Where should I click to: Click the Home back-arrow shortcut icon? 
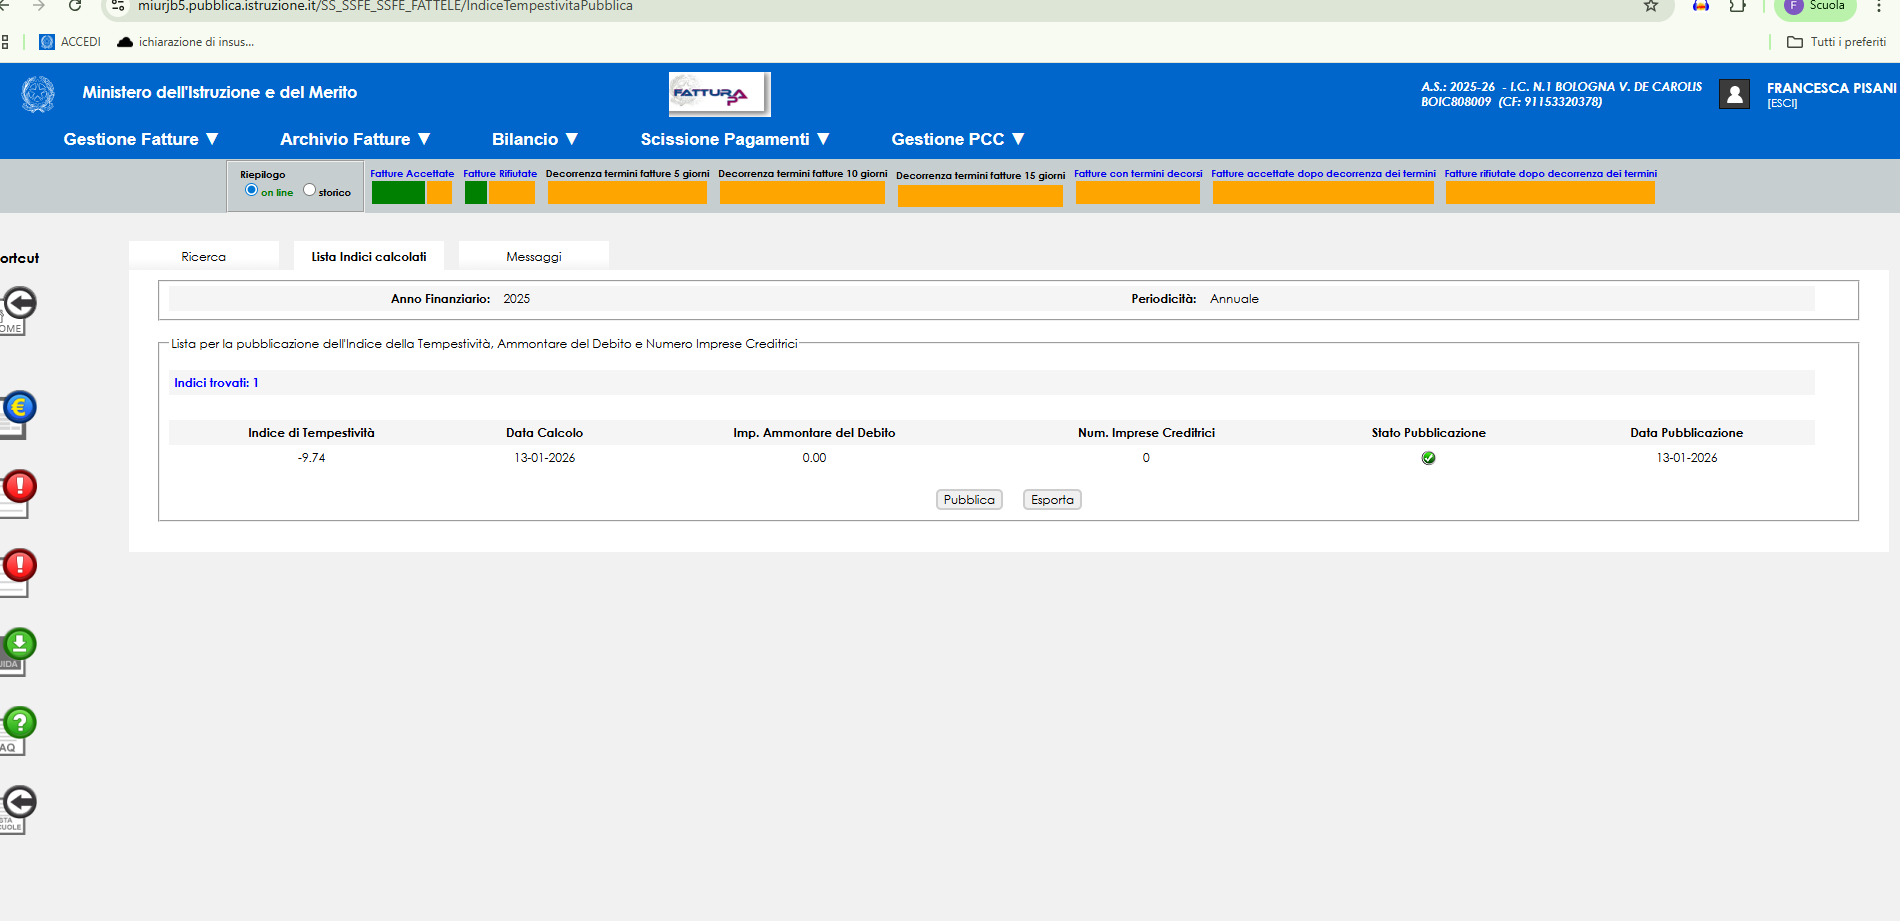tap(19, 303)
